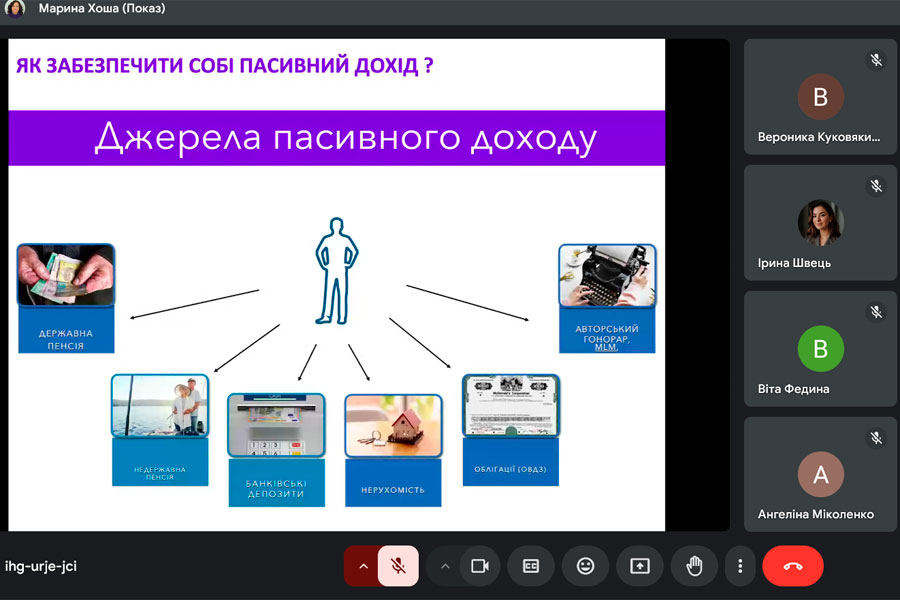
Task: Click the present screen icon
Action: (639, 566)
